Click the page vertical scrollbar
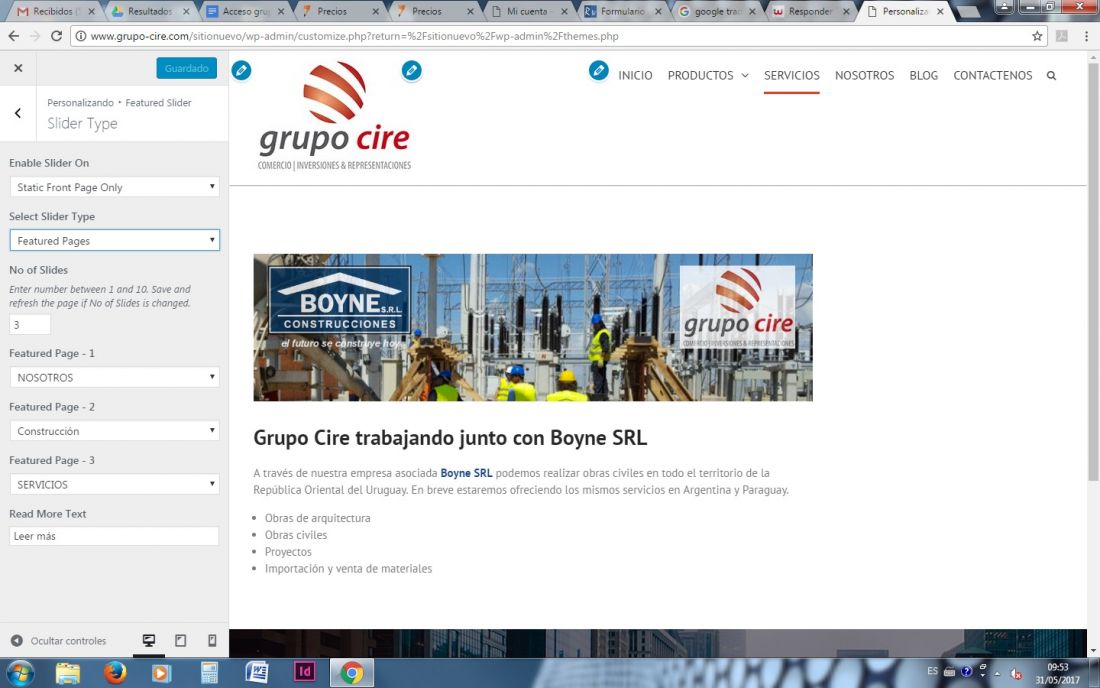Viewport: 1100px width, 688px height. click(x=1093, y=274)
